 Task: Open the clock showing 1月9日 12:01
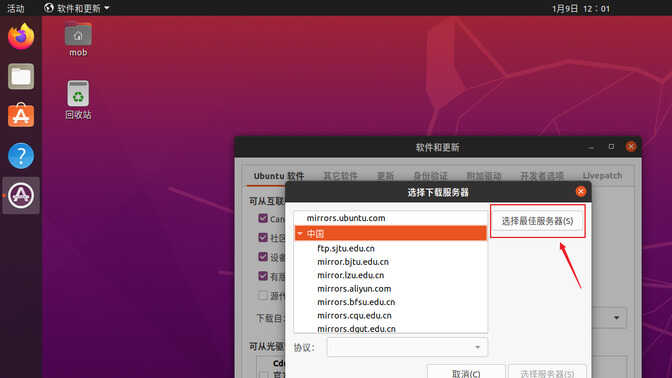coord(581,9)
